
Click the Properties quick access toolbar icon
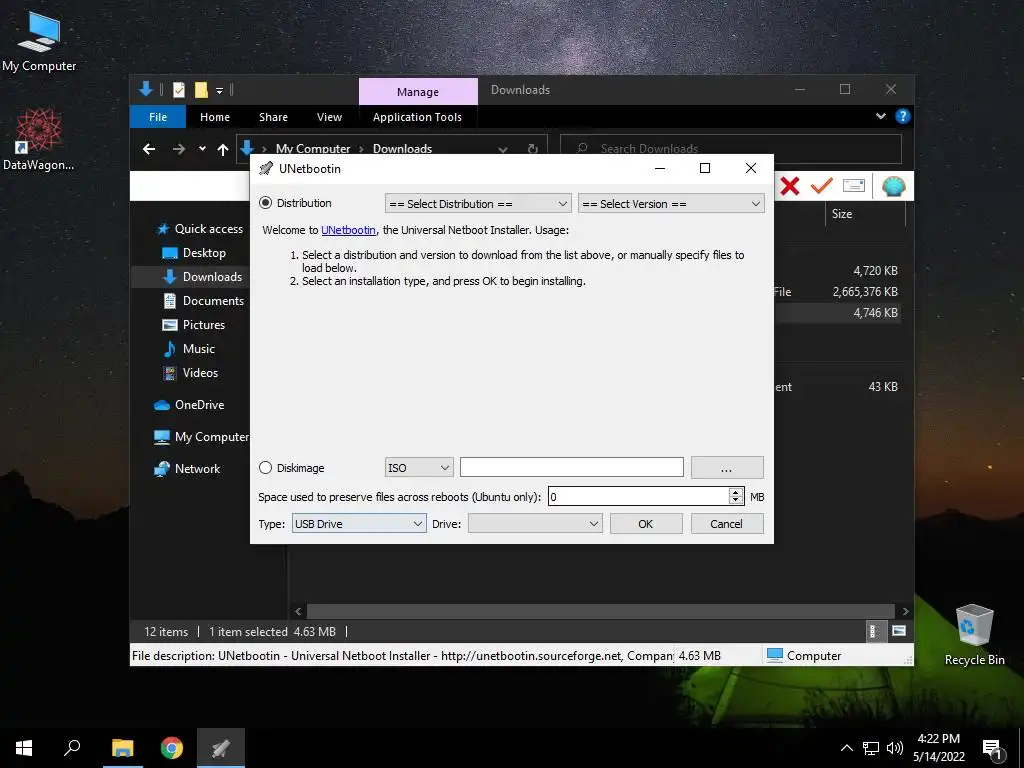[x=178, y=90]
